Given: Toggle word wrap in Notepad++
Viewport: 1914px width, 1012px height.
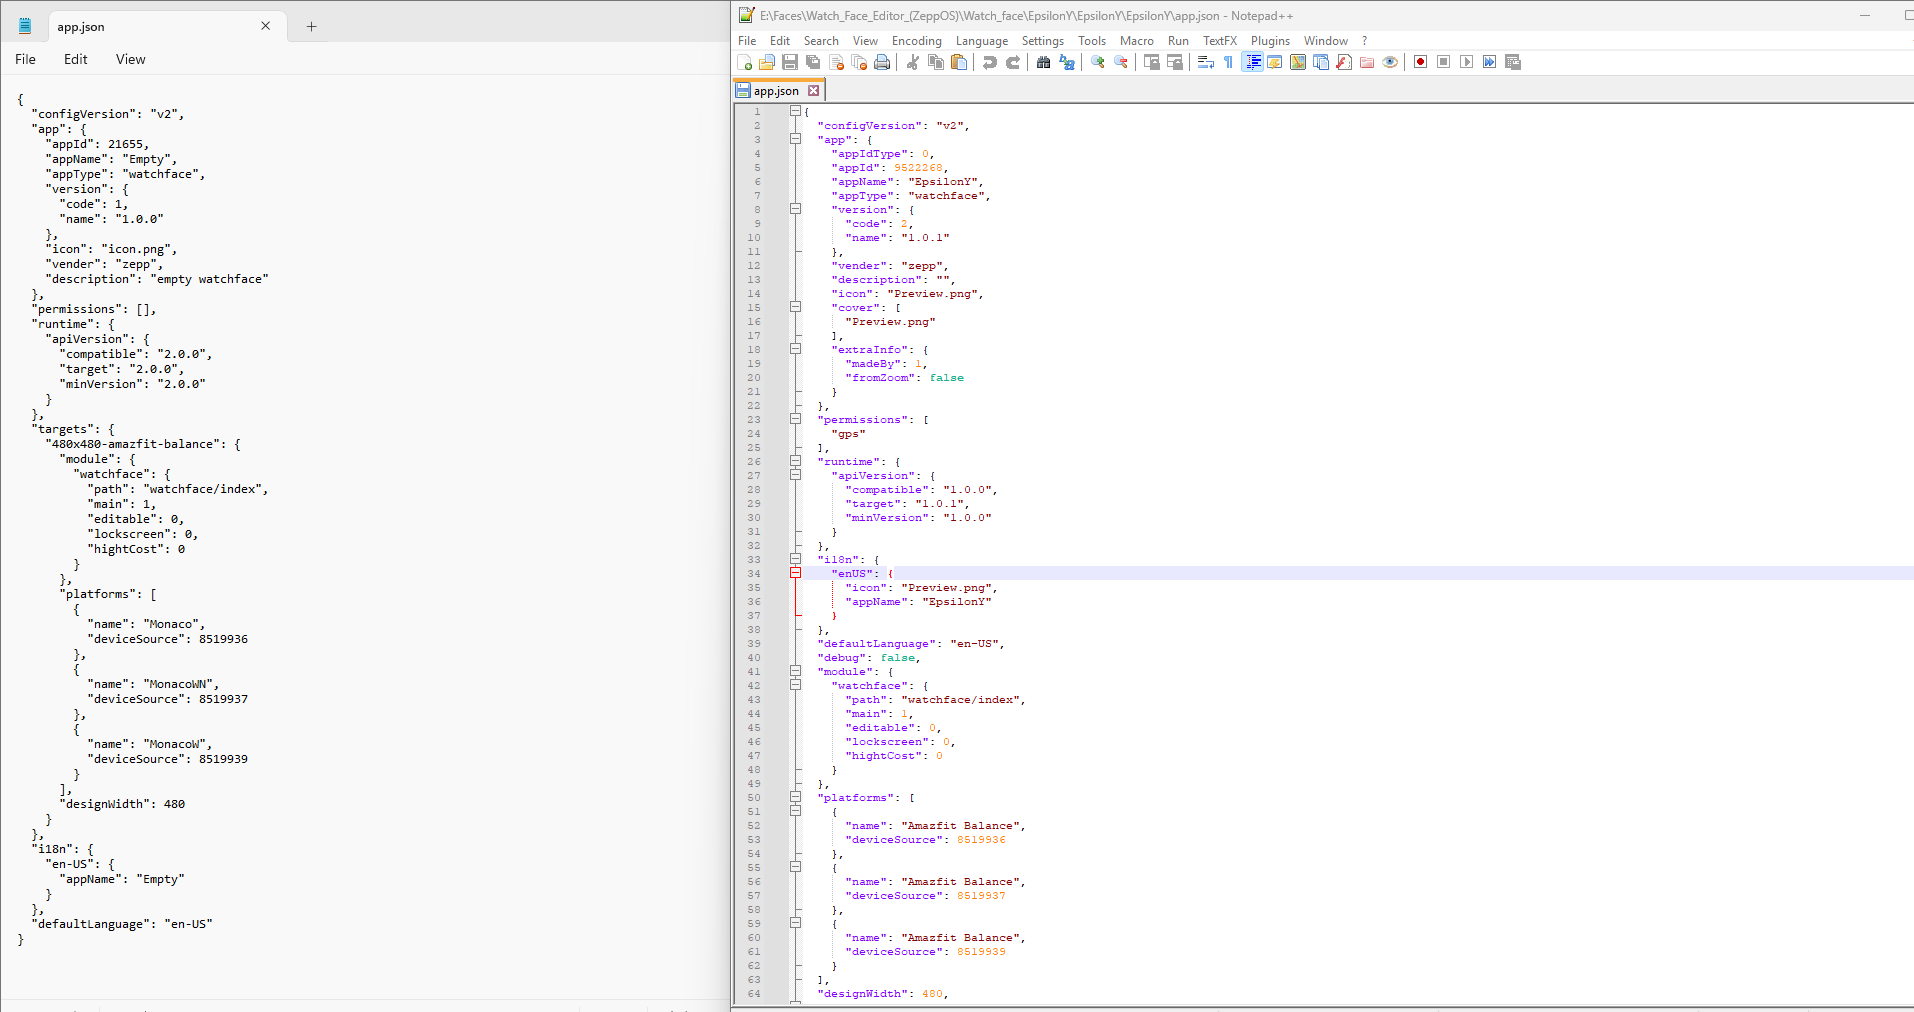Looking at the screenshot, I should pos(1205,62).
